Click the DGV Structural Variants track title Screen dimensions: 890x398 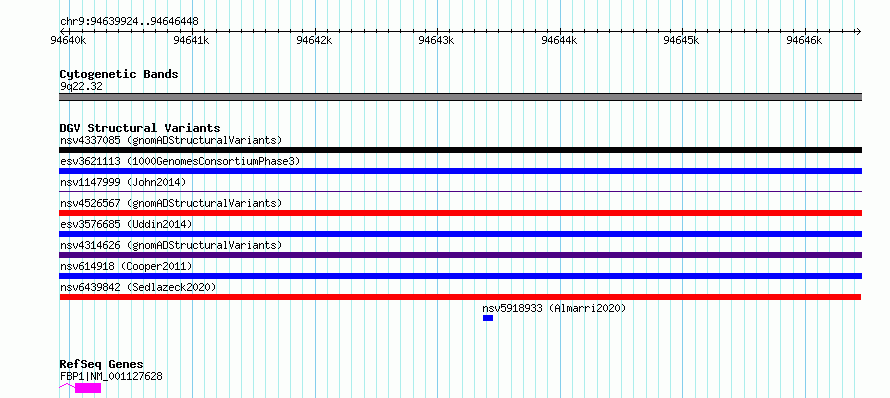[x=140, y=128]
